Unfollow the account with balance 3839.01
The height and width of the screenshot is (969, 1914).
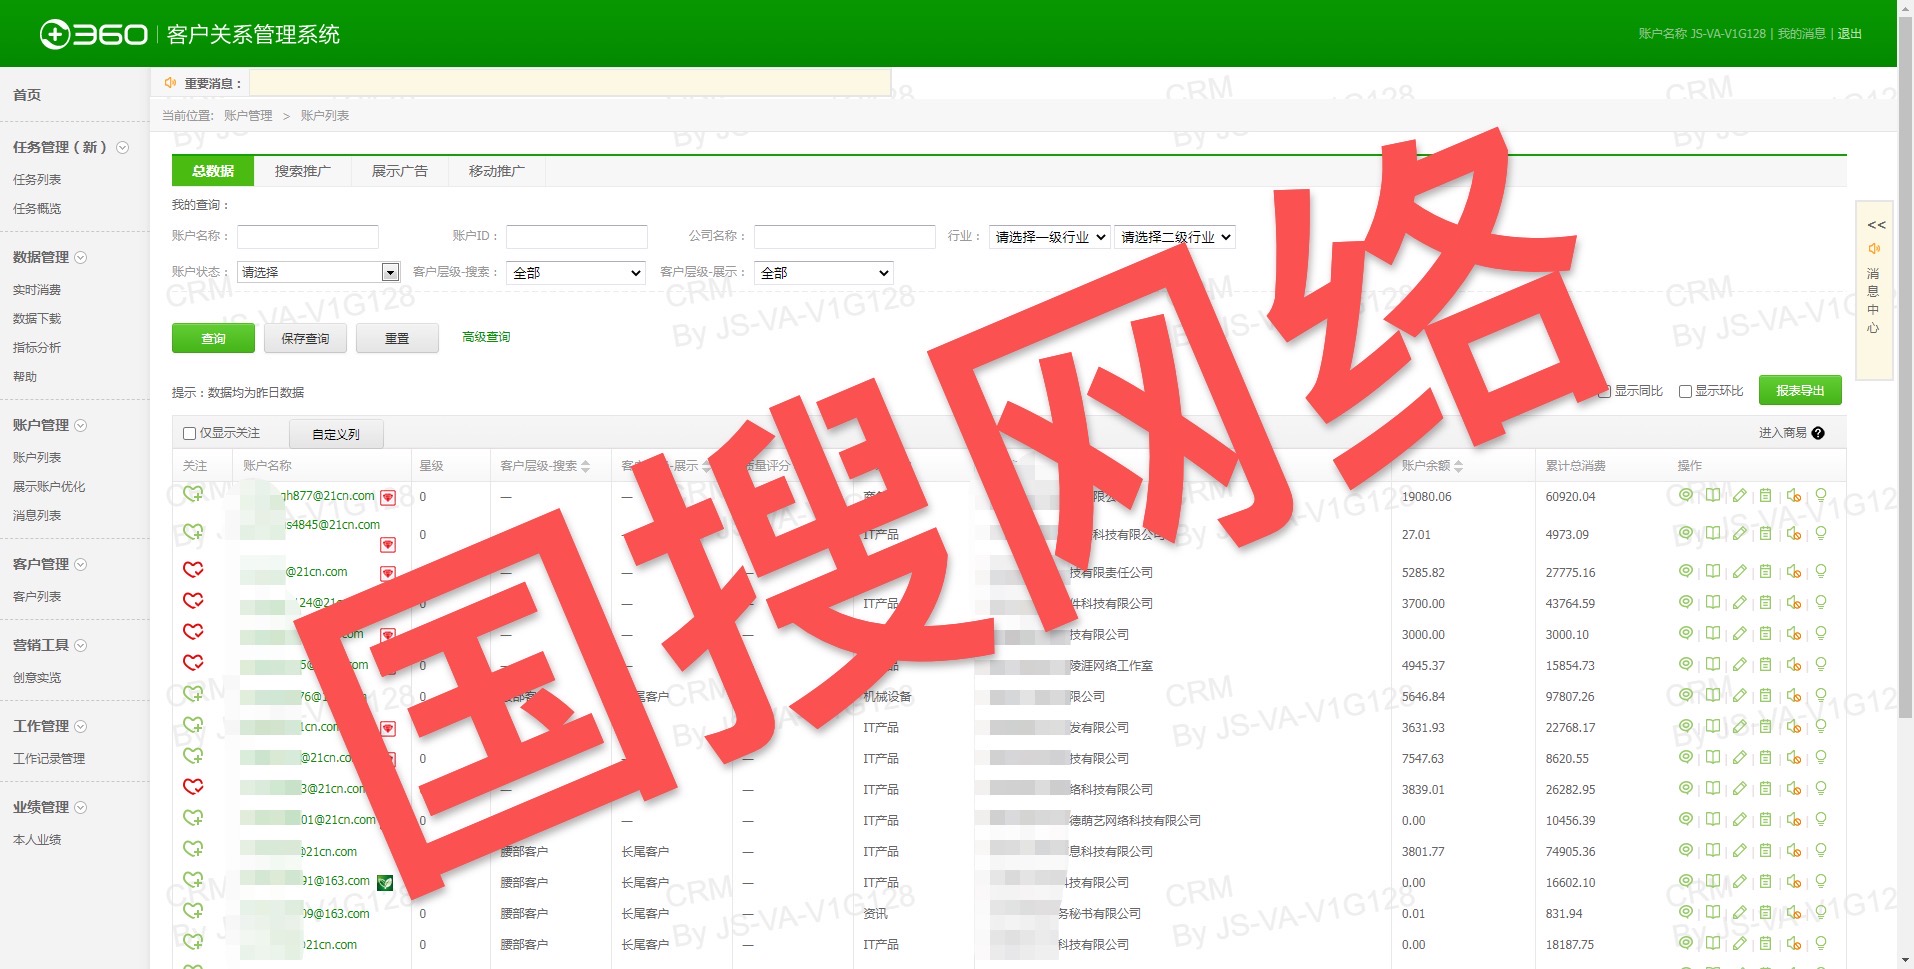coord(193,786)
